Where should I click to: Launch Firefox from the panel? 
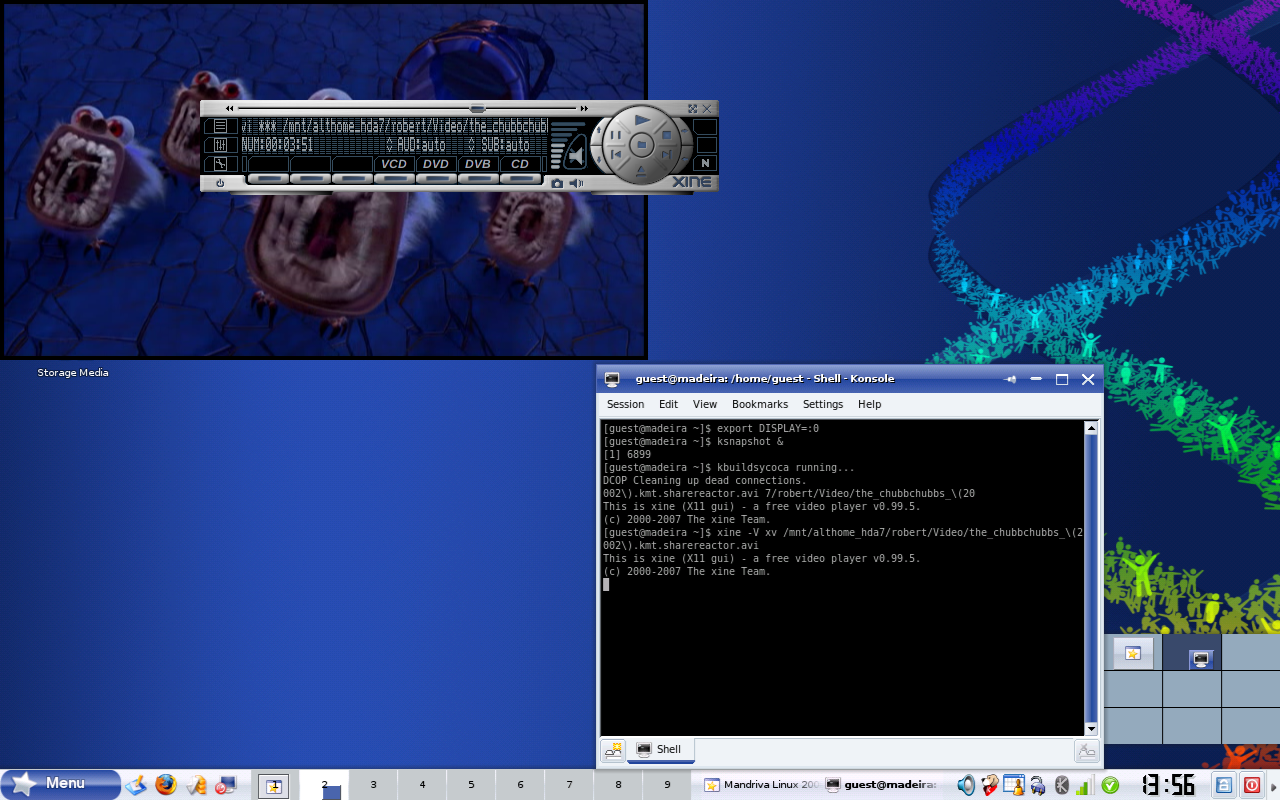click(x=165, y=785)
